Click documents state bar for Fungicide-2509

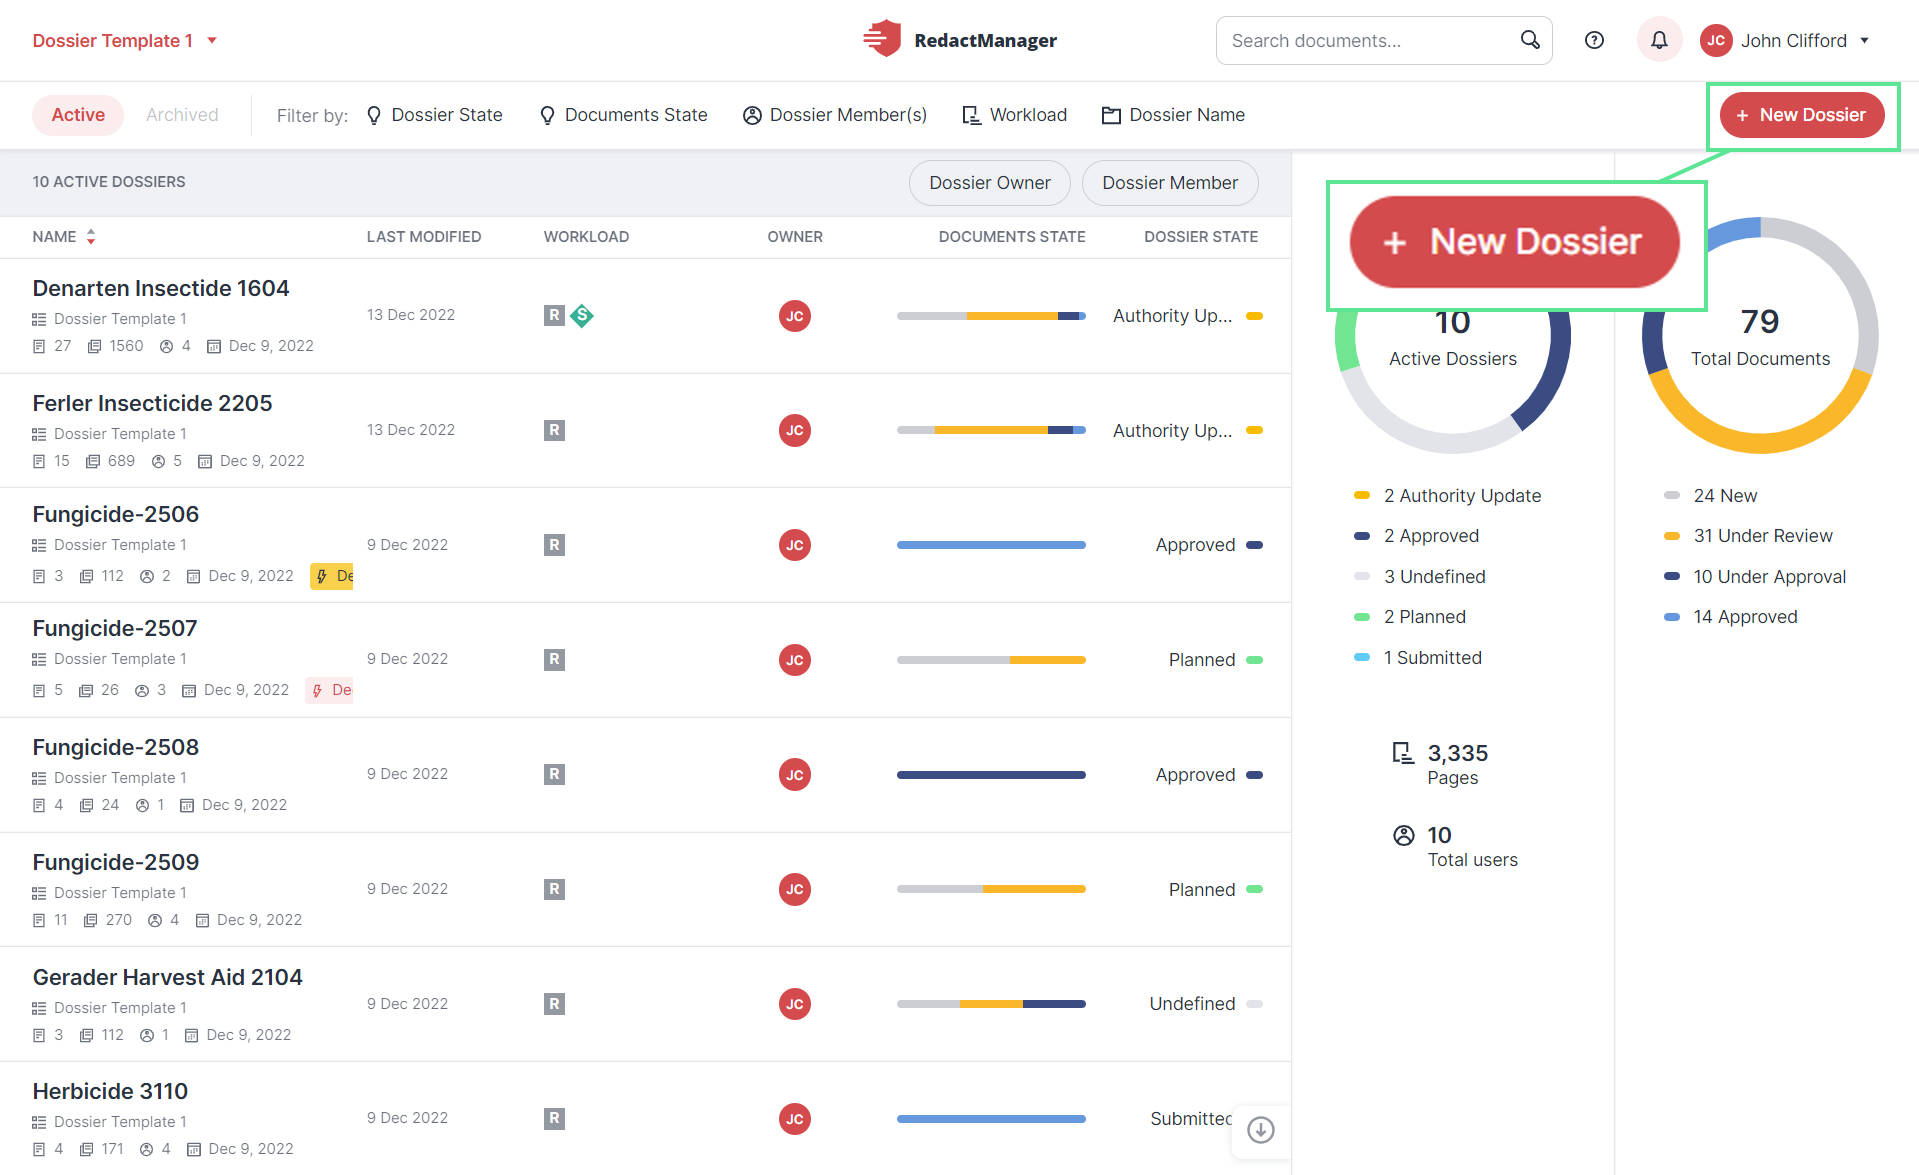(991, 889)
